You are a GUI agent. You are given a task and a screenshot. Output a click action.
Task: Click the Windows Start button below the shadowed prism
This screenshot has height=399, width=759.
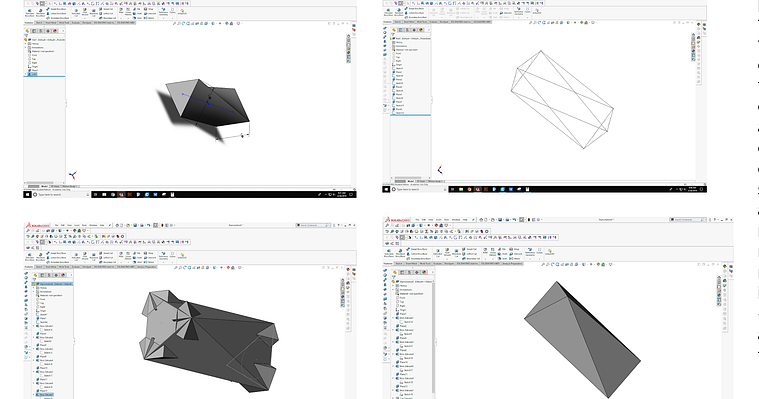point(28,195)
